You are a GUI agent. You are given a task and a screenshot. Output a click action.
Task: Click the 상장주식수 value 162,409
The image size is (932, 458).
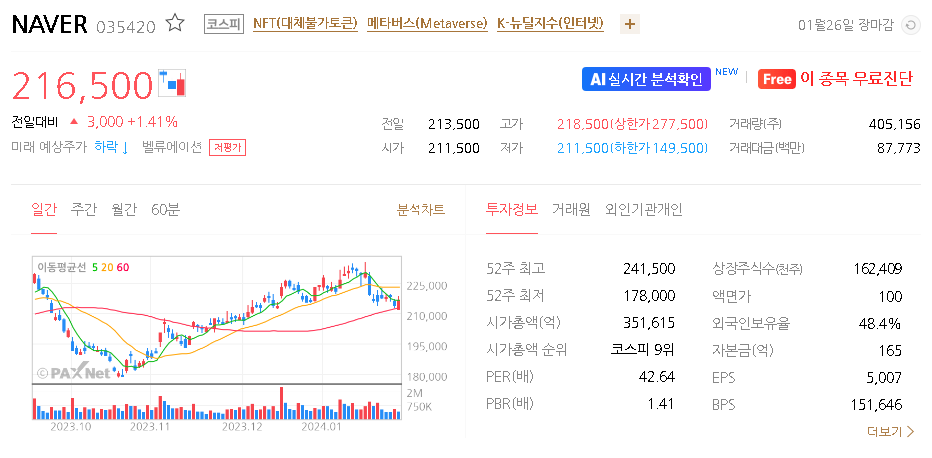pyautogui.click(x=876, y=269)
